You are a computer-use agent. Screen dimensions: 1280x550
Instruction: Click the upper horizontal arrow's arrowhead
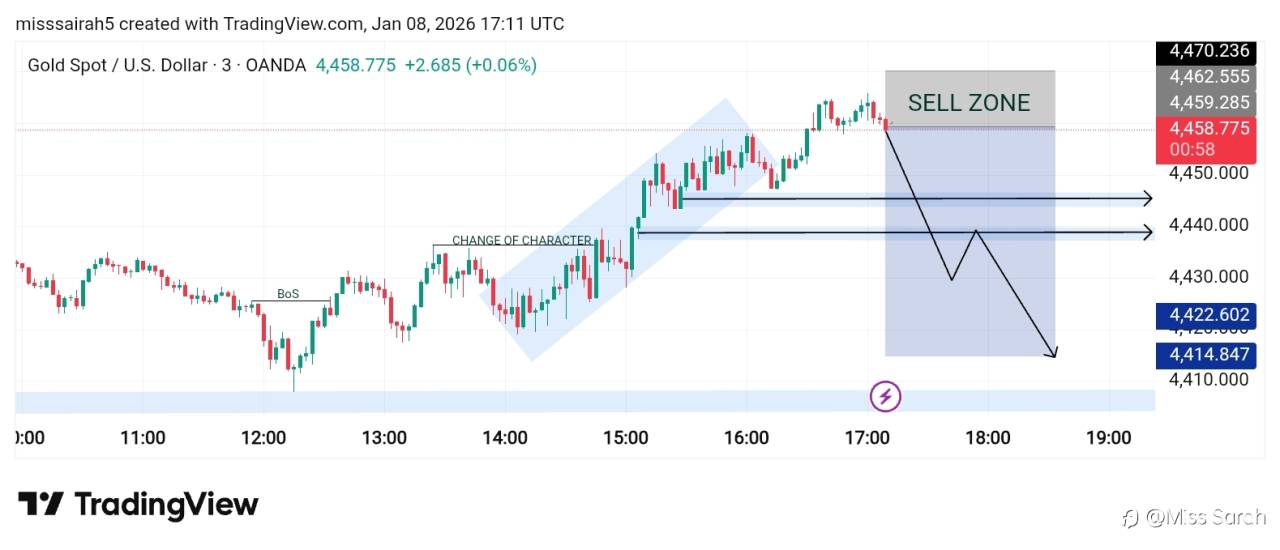click(1148, 199)
